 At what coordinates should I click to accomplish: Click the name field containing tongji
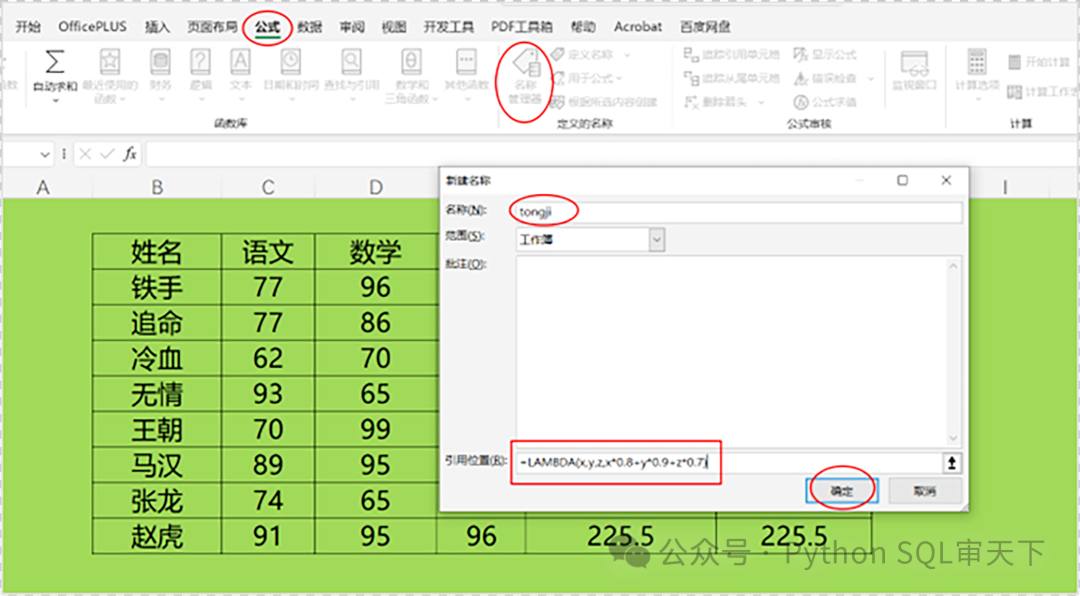(x=738, y=212)
